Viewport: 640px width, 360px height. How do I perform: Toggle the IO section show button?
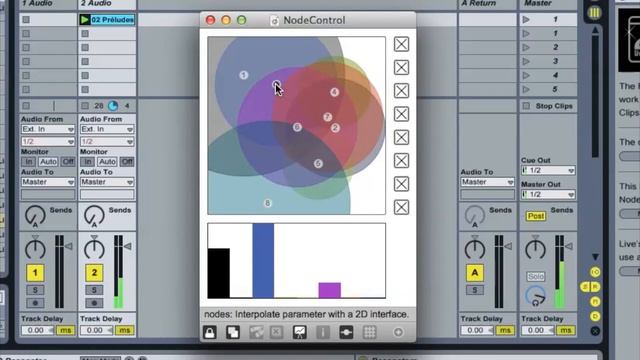pyautogui.click(x=595, y=272)
